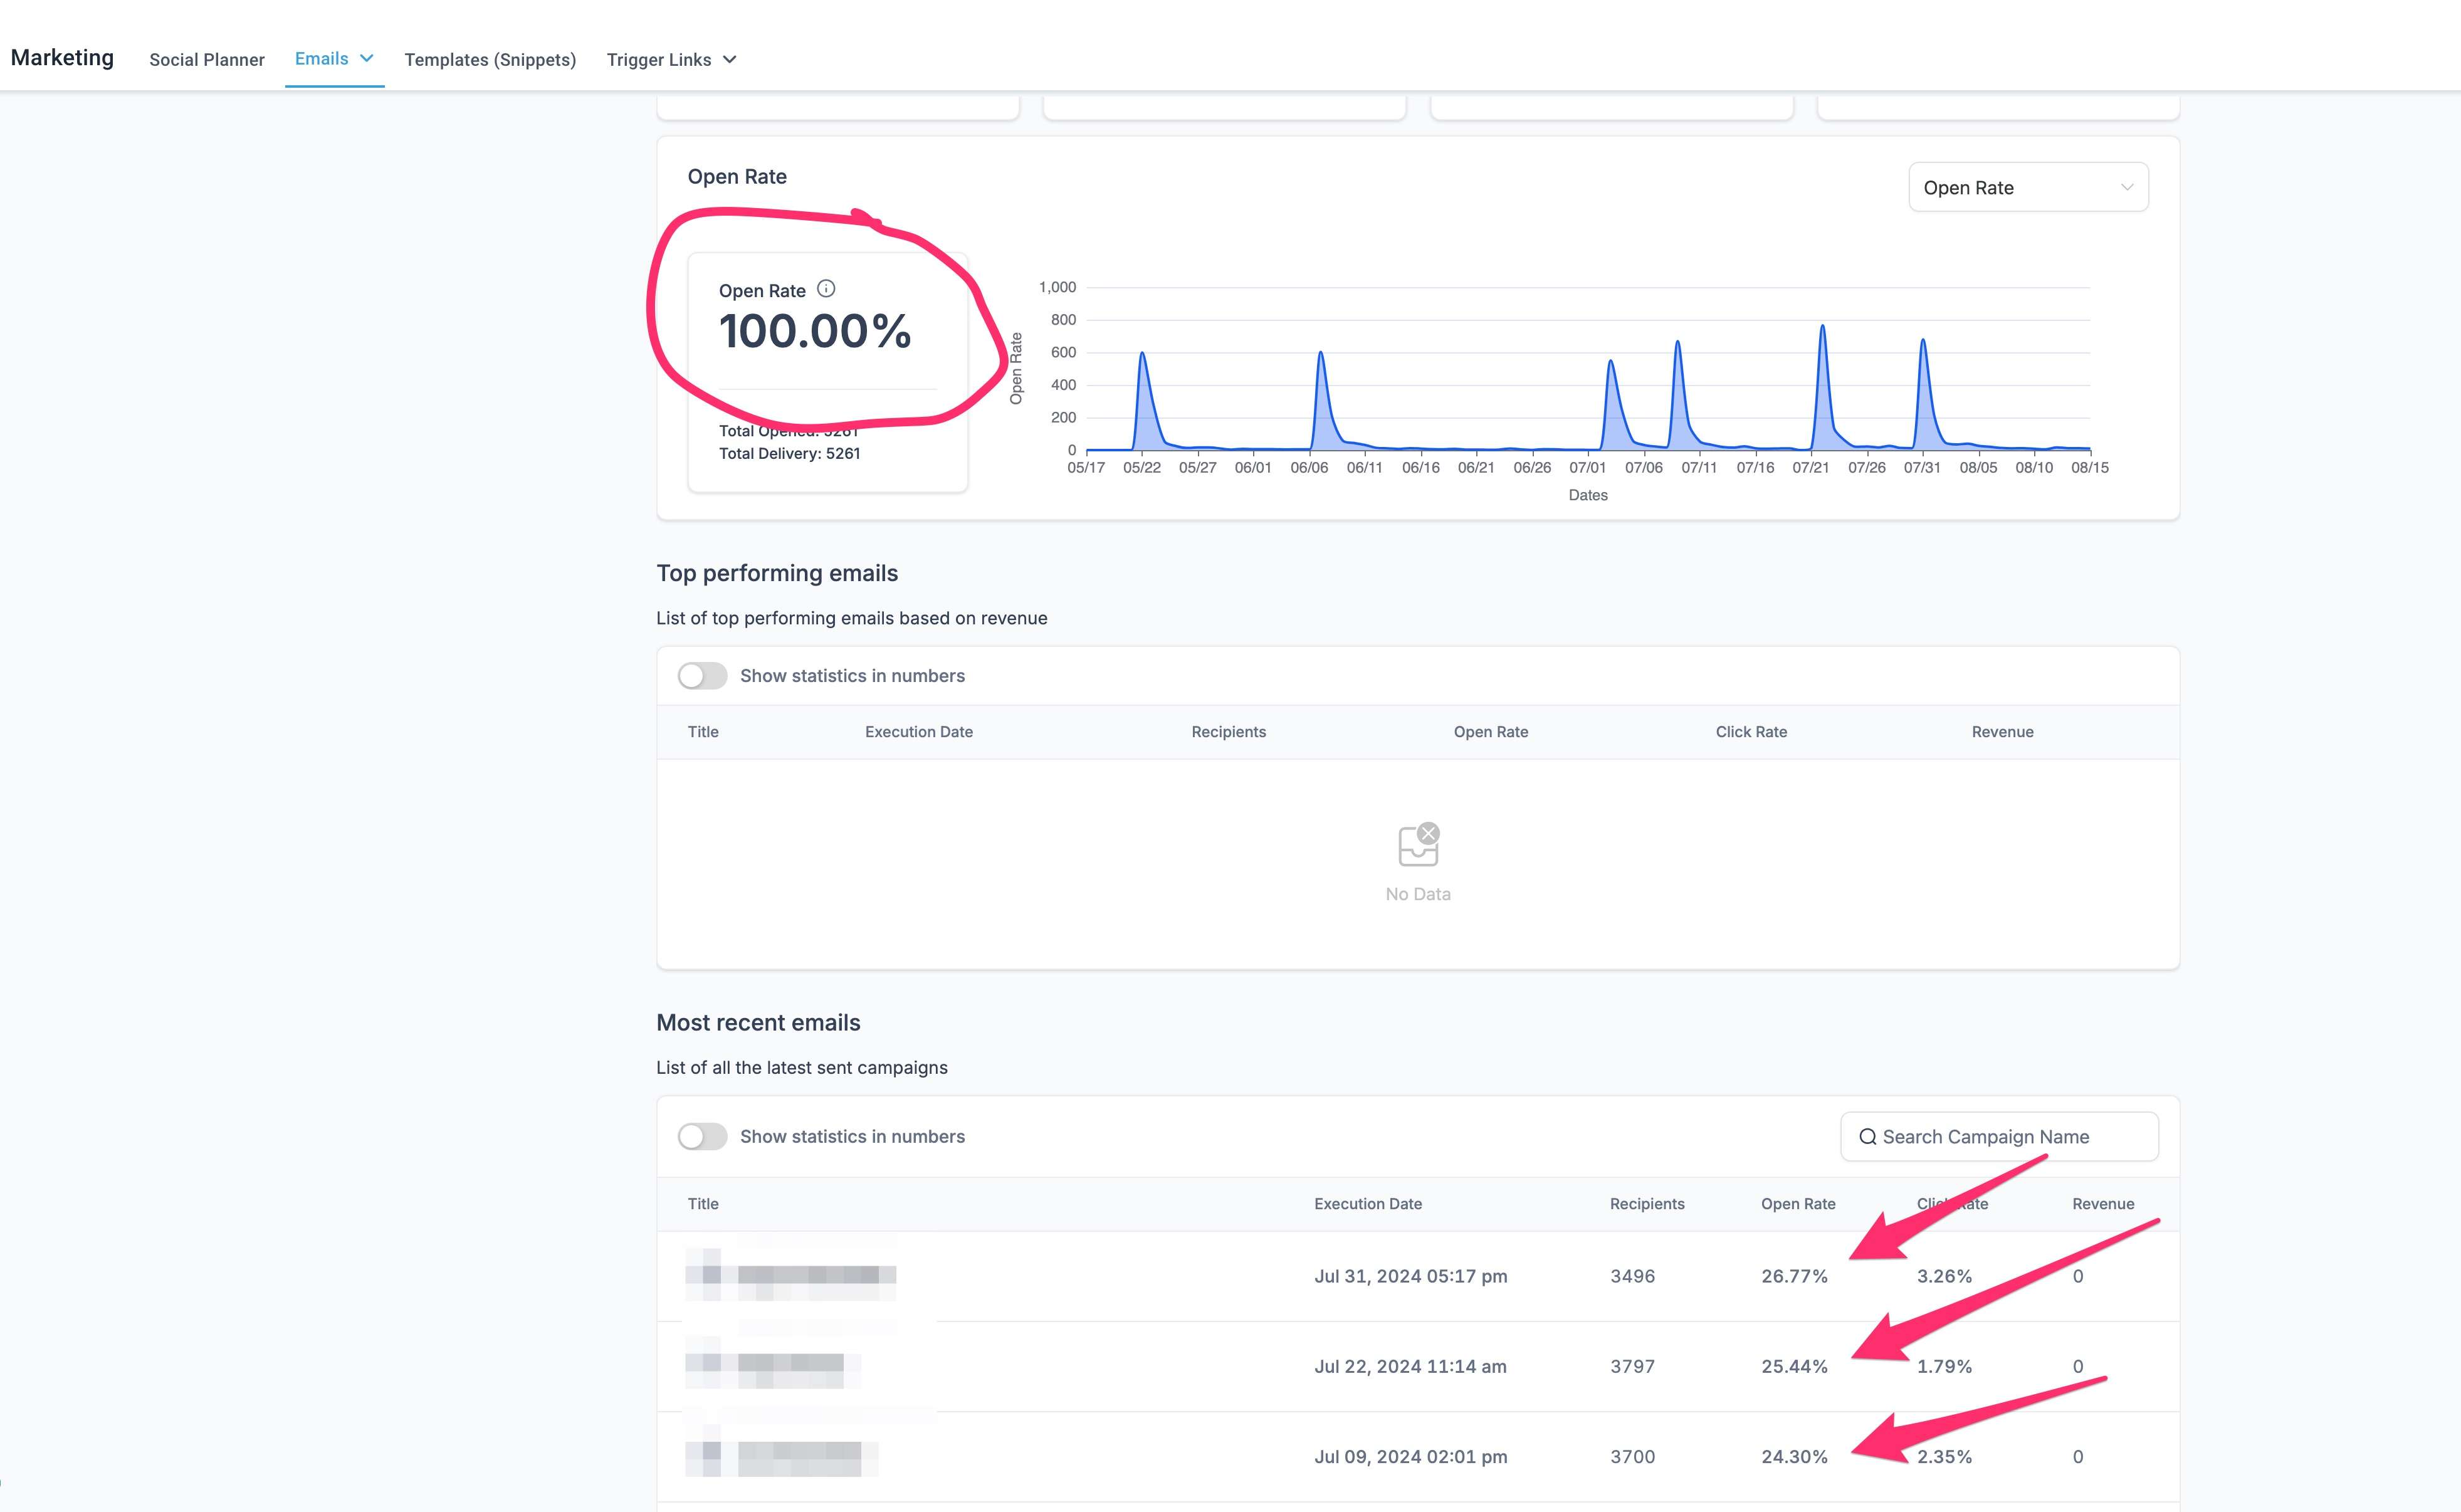Click the Marketing heading

62,58
